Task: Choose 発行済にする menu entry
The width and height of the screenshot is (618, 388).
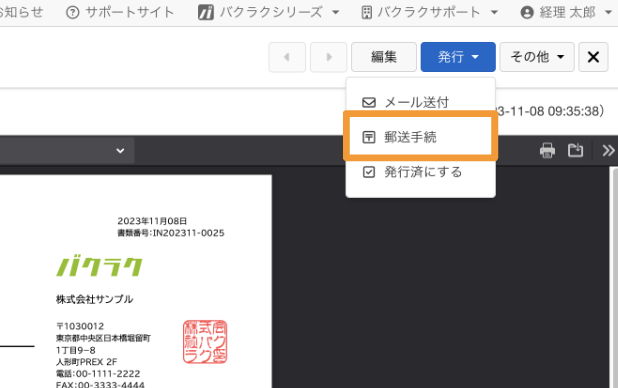Action: [x=421, y=172]
